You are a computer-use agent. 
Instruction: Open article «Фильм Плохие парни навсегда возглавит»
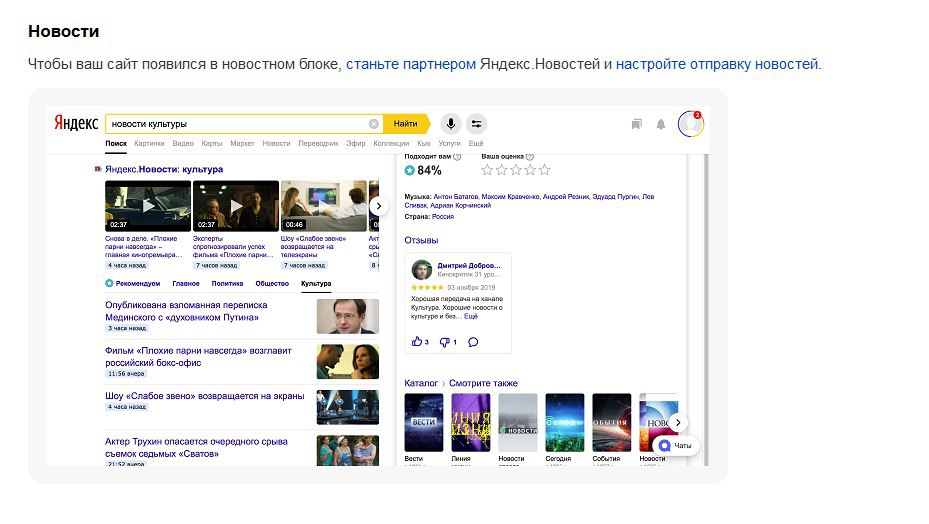click(198, 356)
